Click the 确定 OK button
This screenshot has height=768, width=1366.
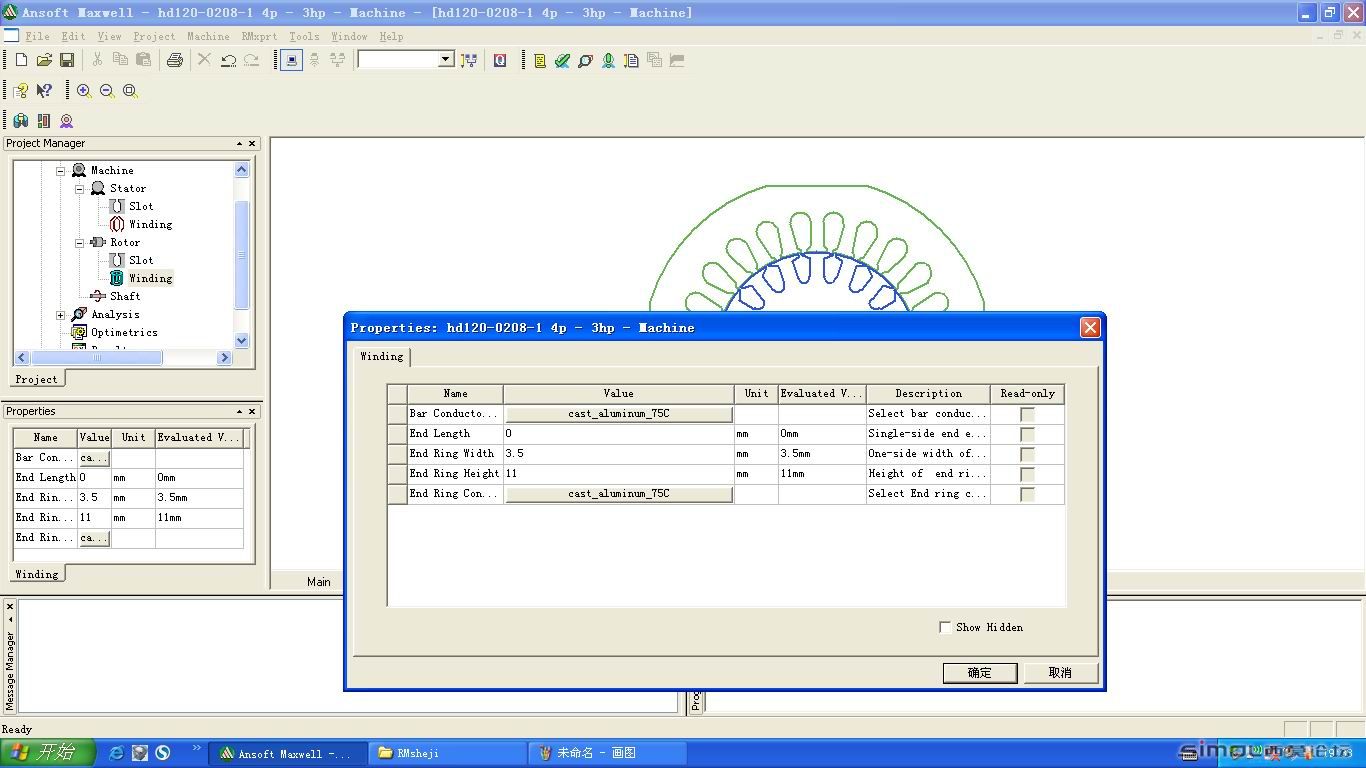(980, 673)
